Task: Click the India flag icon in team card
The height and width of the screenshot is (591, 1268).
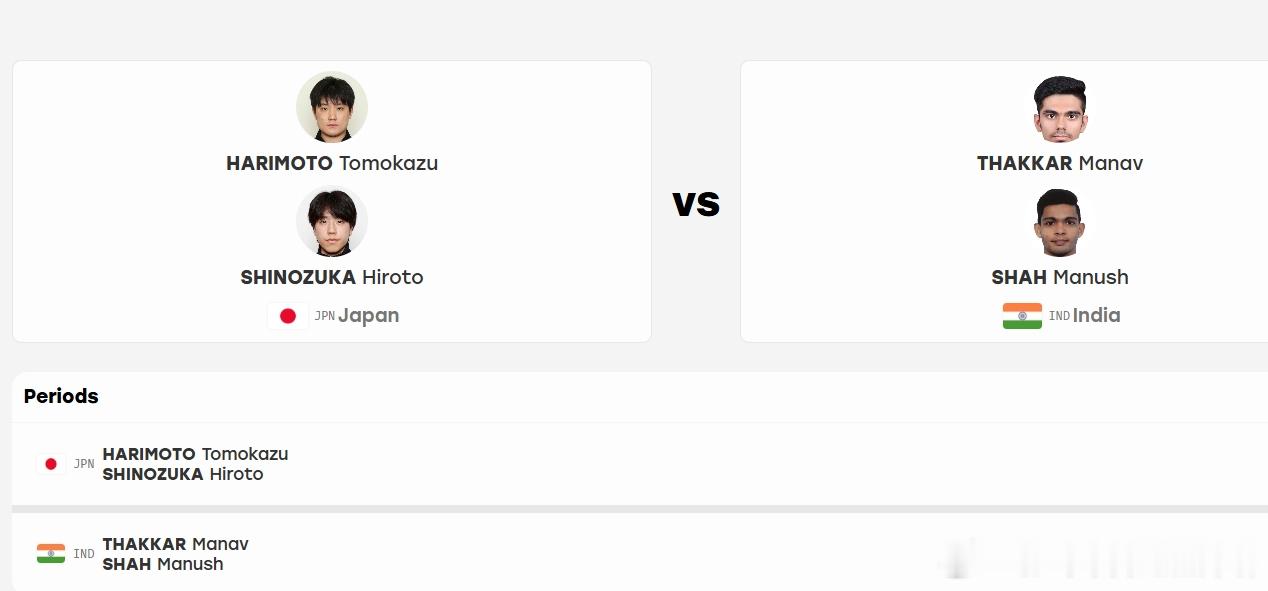Action: (1022, 316)
